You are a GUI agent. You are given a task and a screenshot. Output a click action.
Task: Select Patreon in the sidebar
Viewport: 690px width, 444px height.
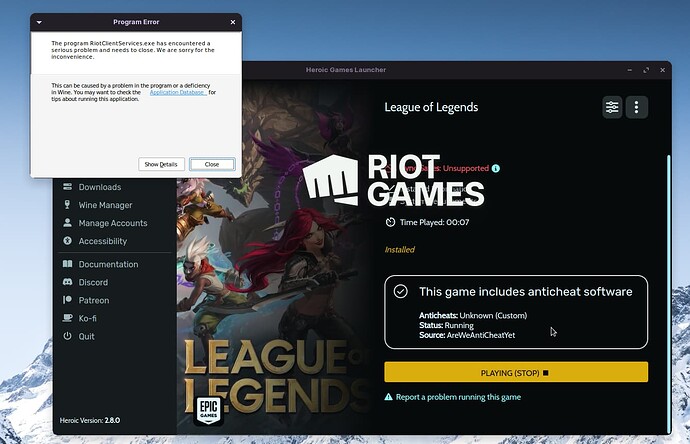[94, 300]
